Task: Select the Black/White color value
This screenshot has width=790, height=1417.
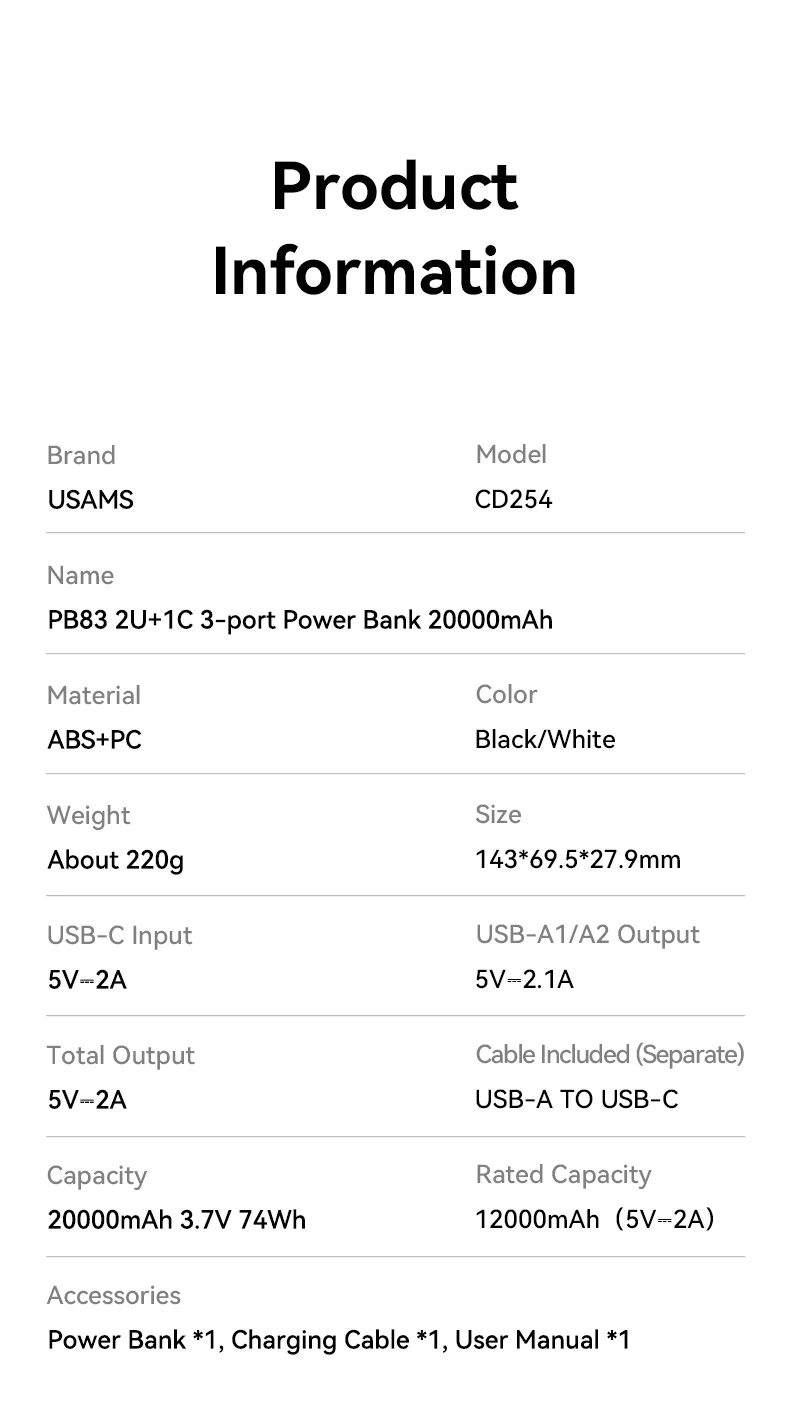Action: (x=545, y=739)
